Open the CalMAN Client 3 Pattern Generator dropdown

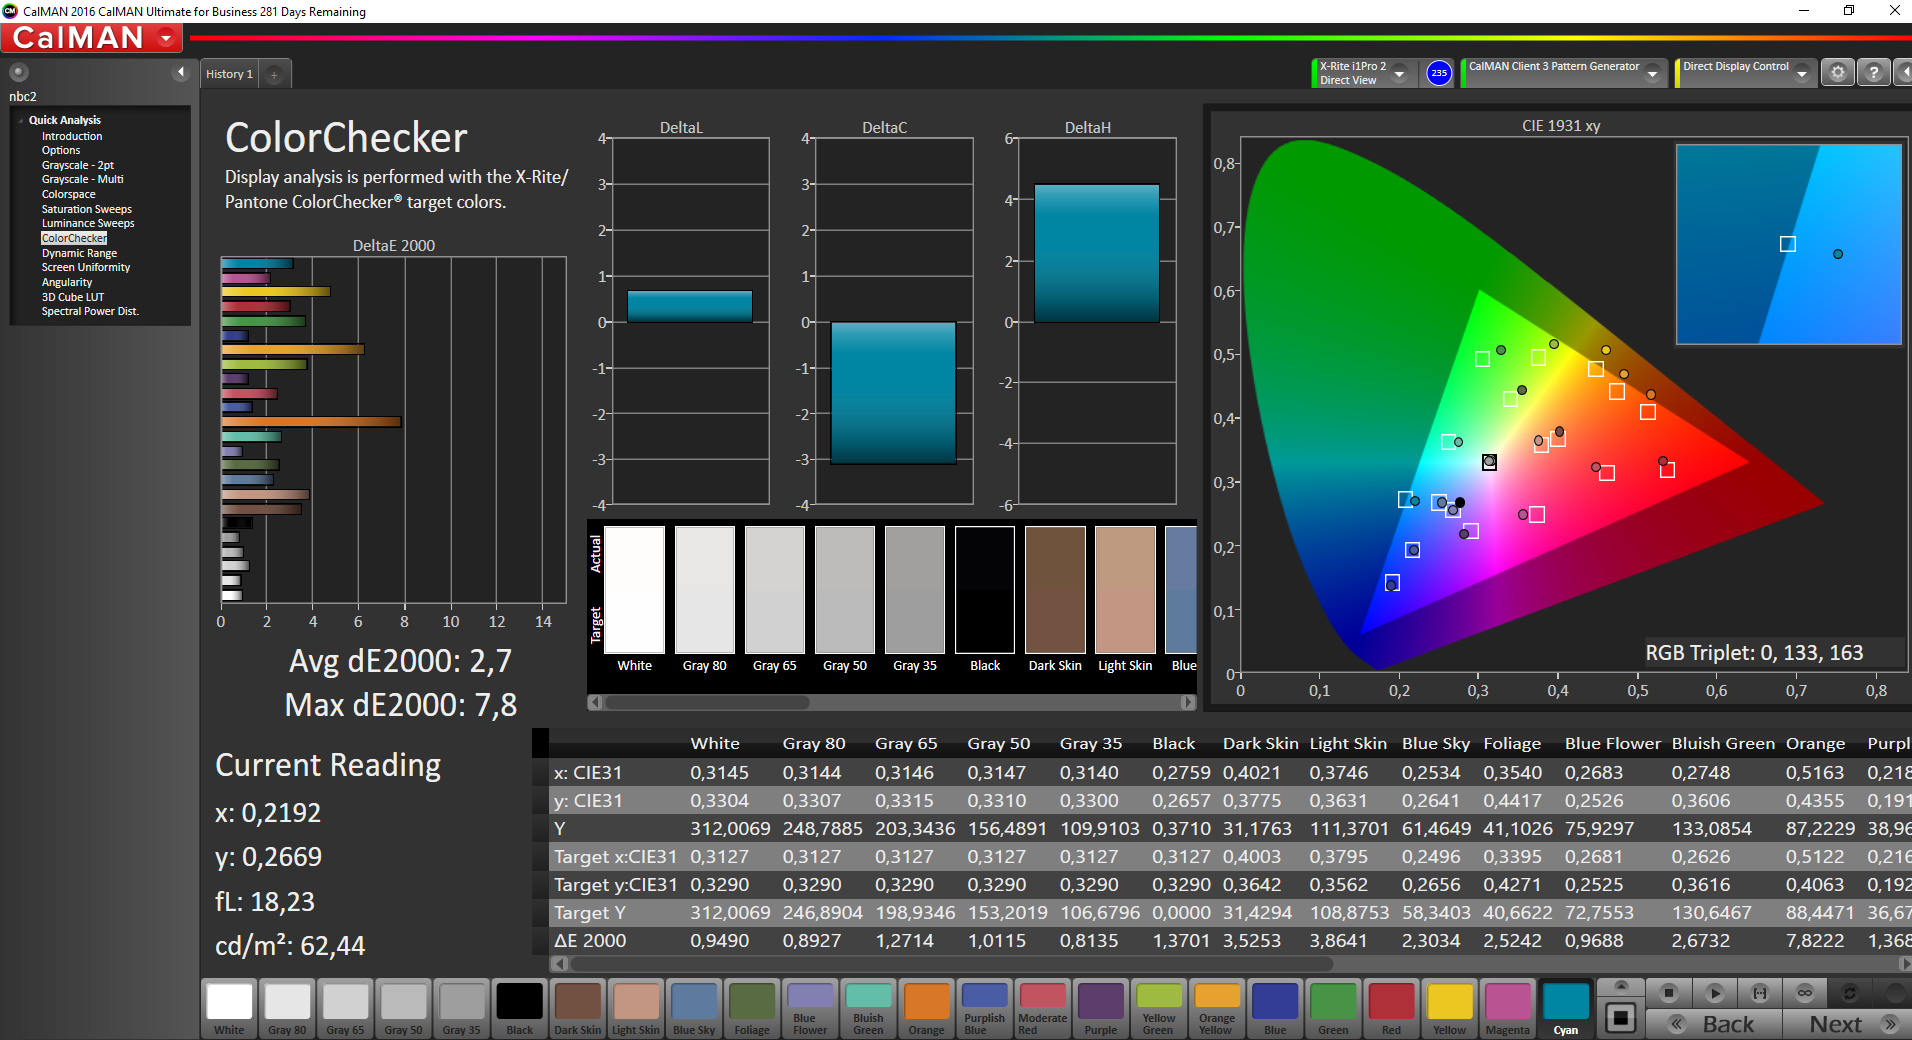pyautogui.click(x=1652, y=73)
